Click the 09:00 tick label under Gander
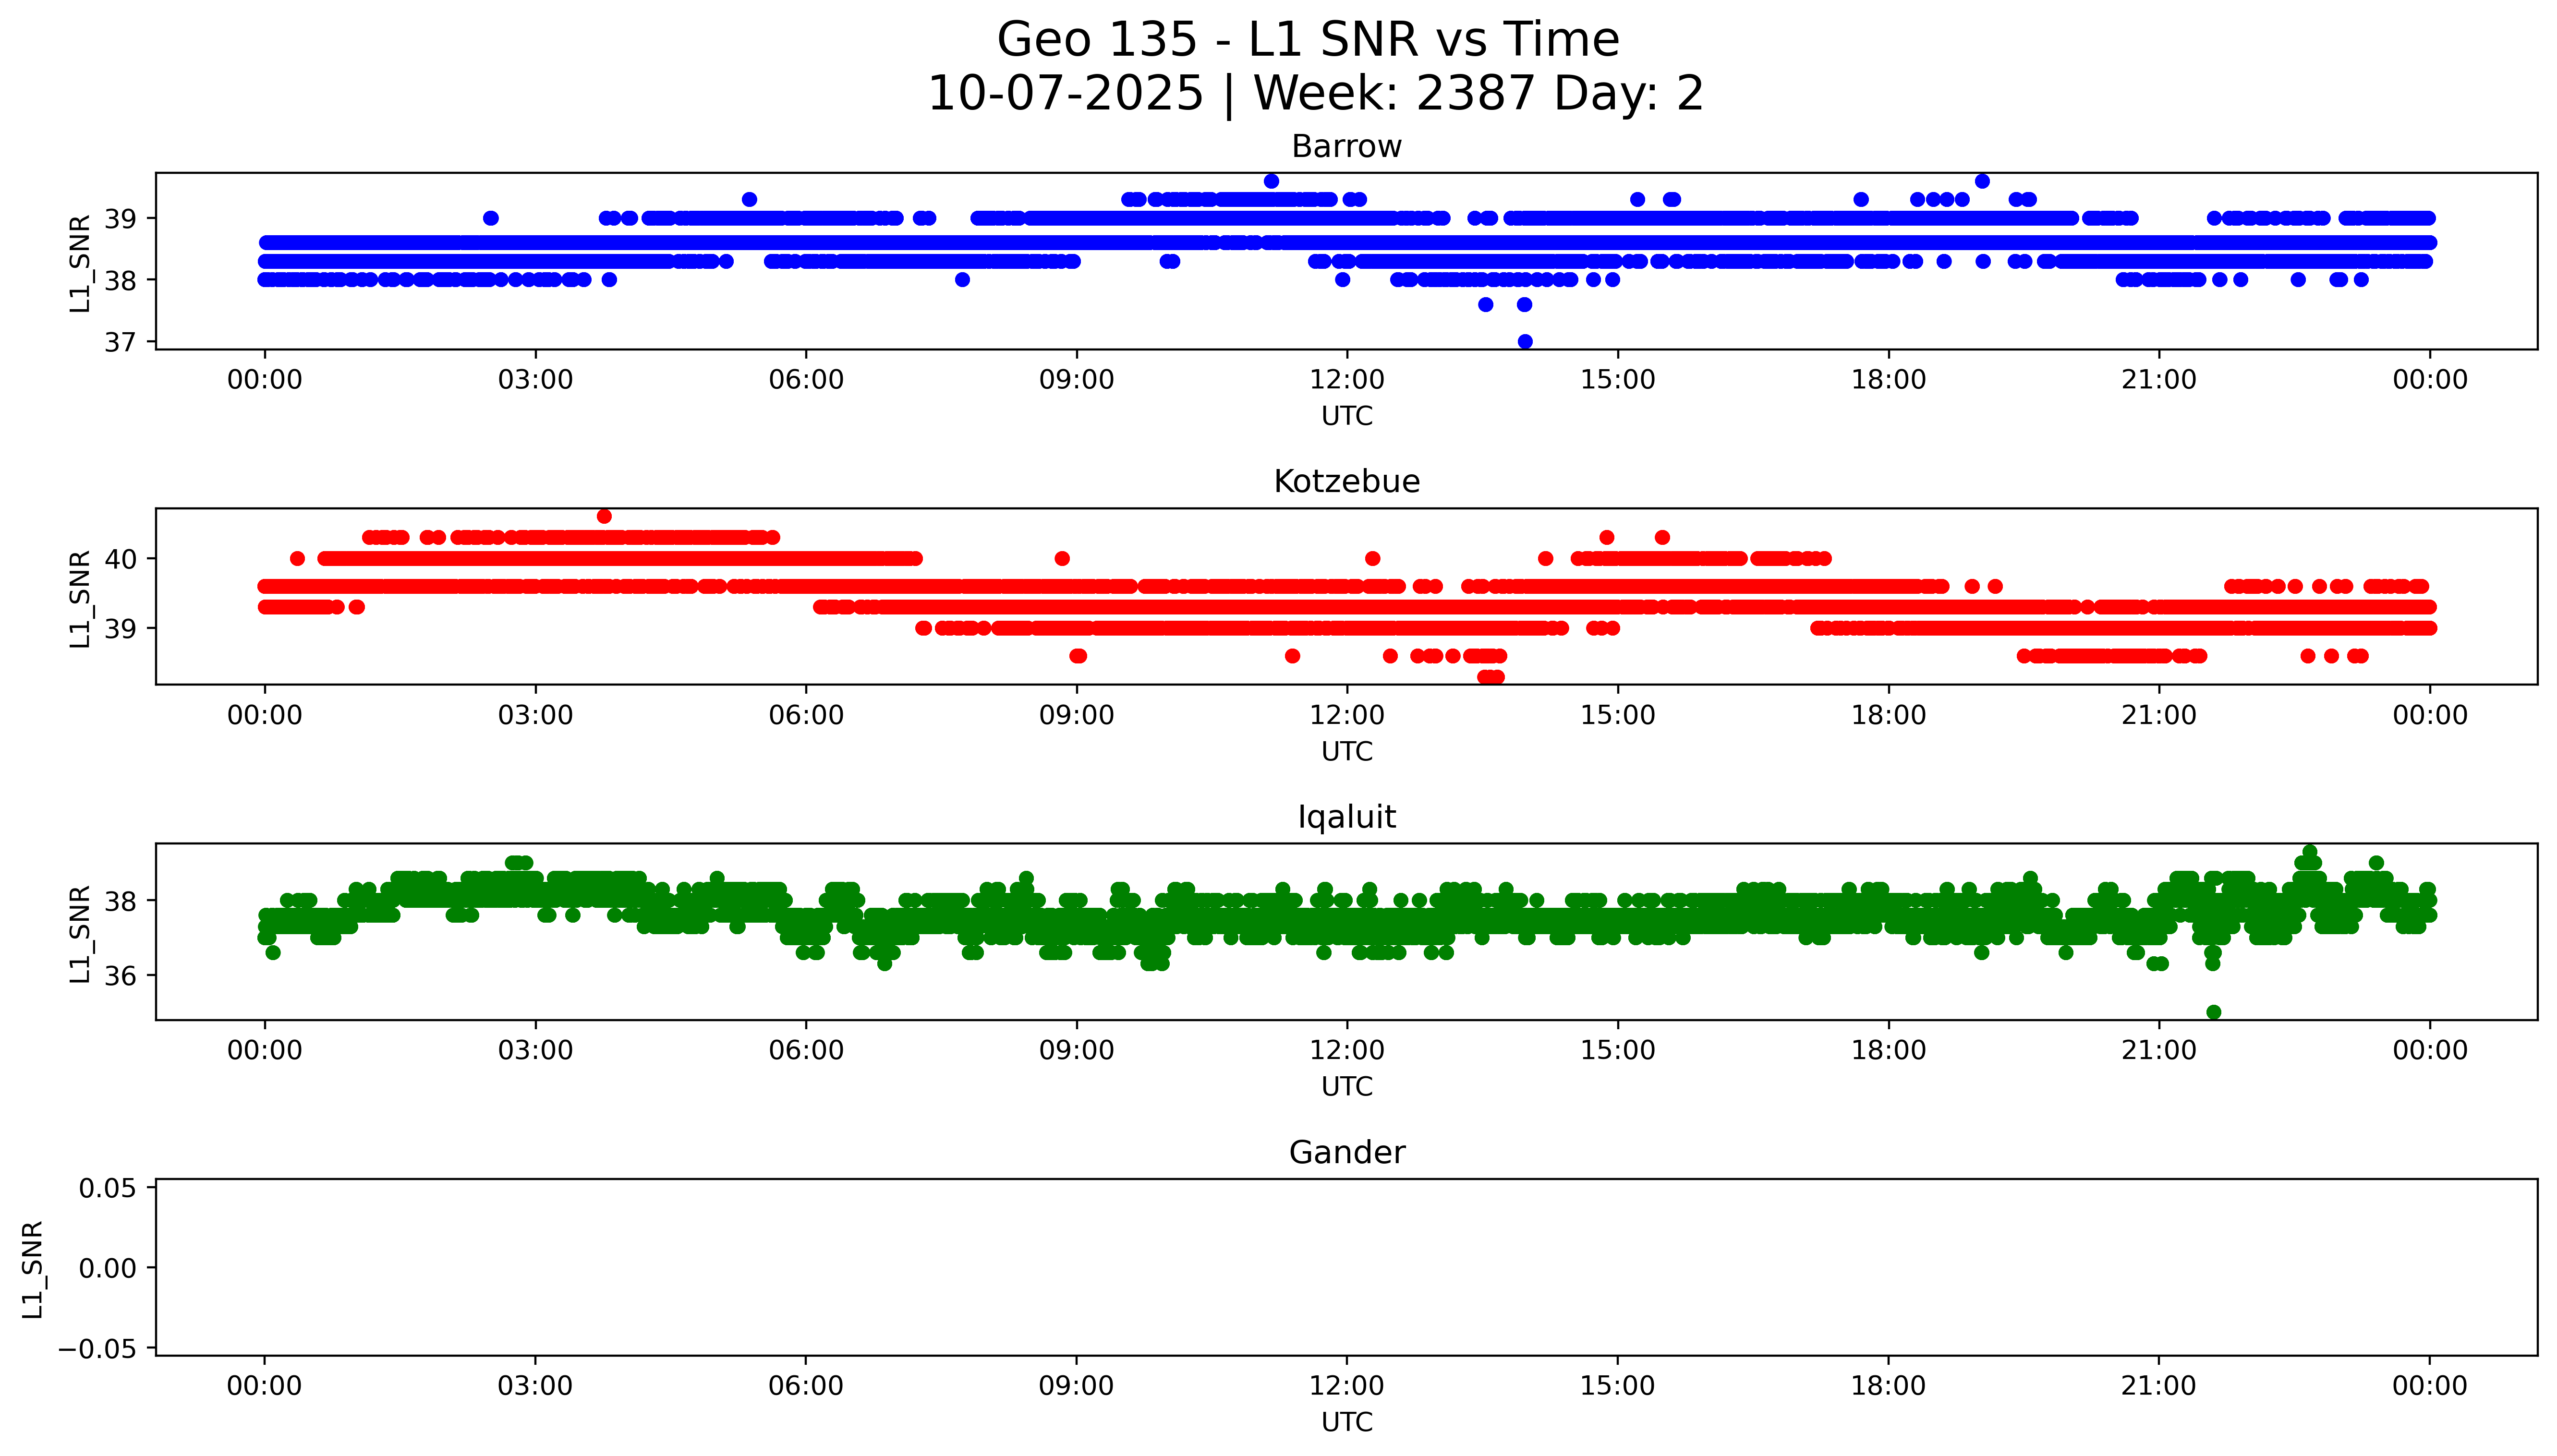The width and height of the screenshot is (2557, 1456). click(x=1076, y=1386)
